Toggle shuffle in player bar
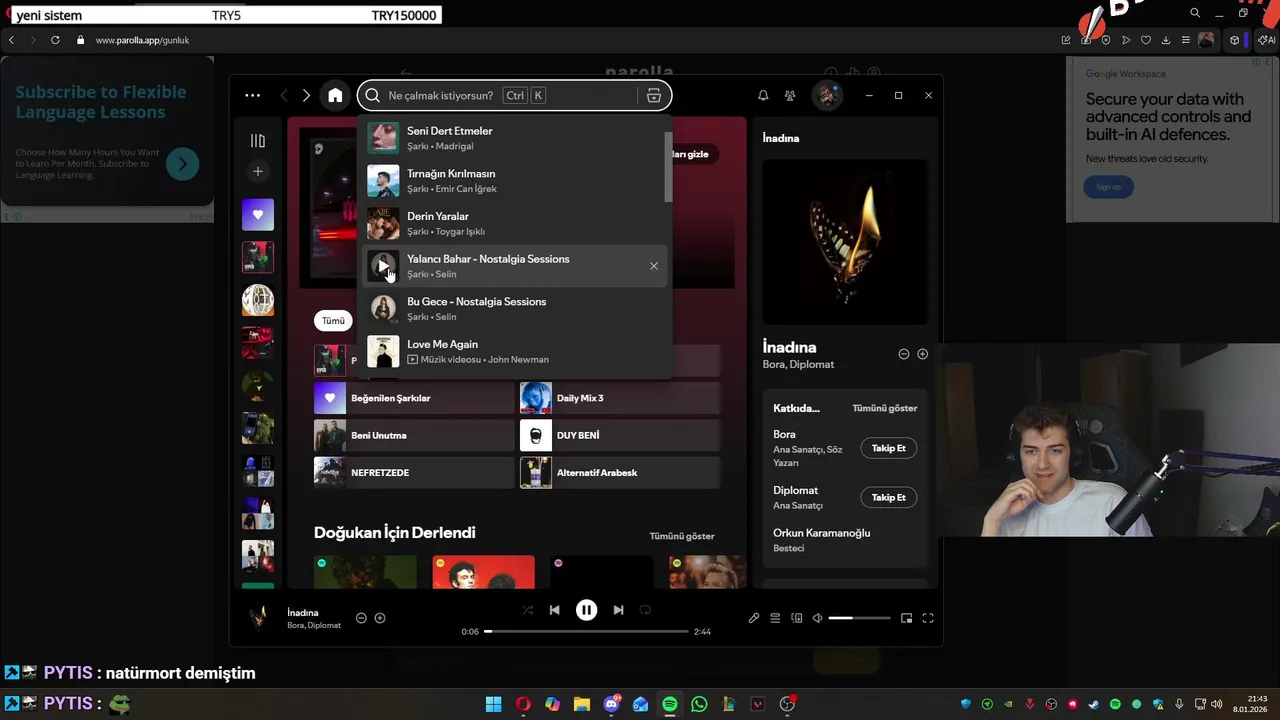Screen dimensions: 1280x720 pos(527,610)
